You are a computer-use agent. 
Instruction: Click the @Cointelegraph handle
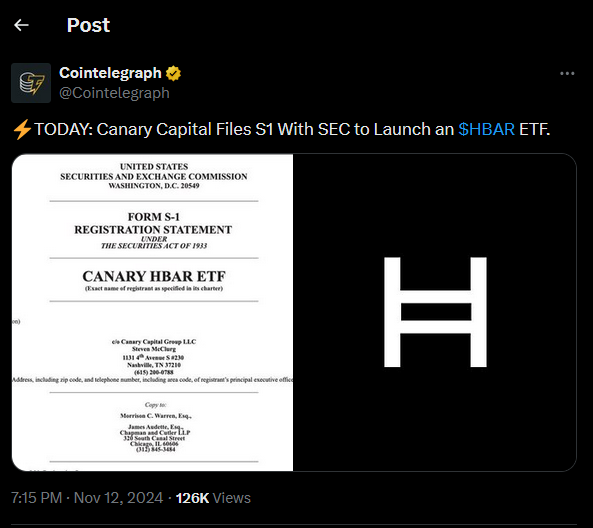point(114,93)
